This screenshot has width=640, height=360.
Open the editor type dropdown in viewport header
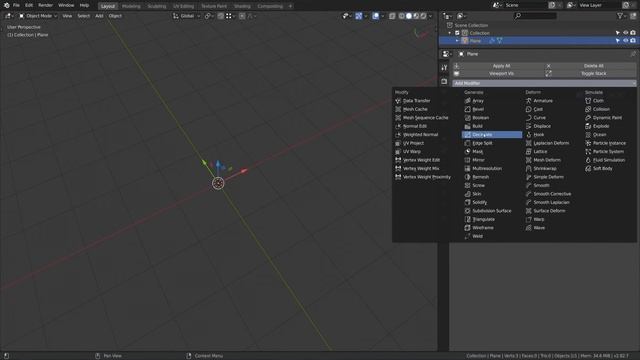(9, 16)
